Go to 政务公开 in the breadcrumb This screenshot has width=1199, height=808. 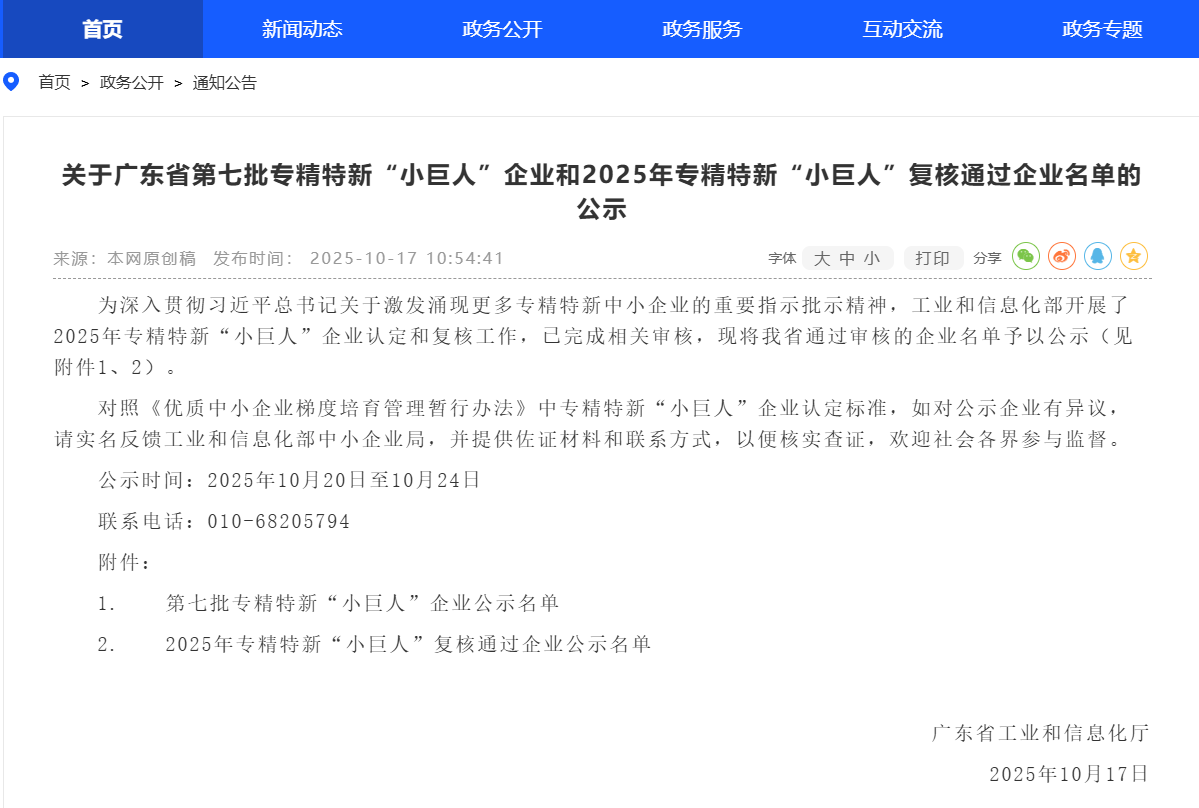click(131, 83)
